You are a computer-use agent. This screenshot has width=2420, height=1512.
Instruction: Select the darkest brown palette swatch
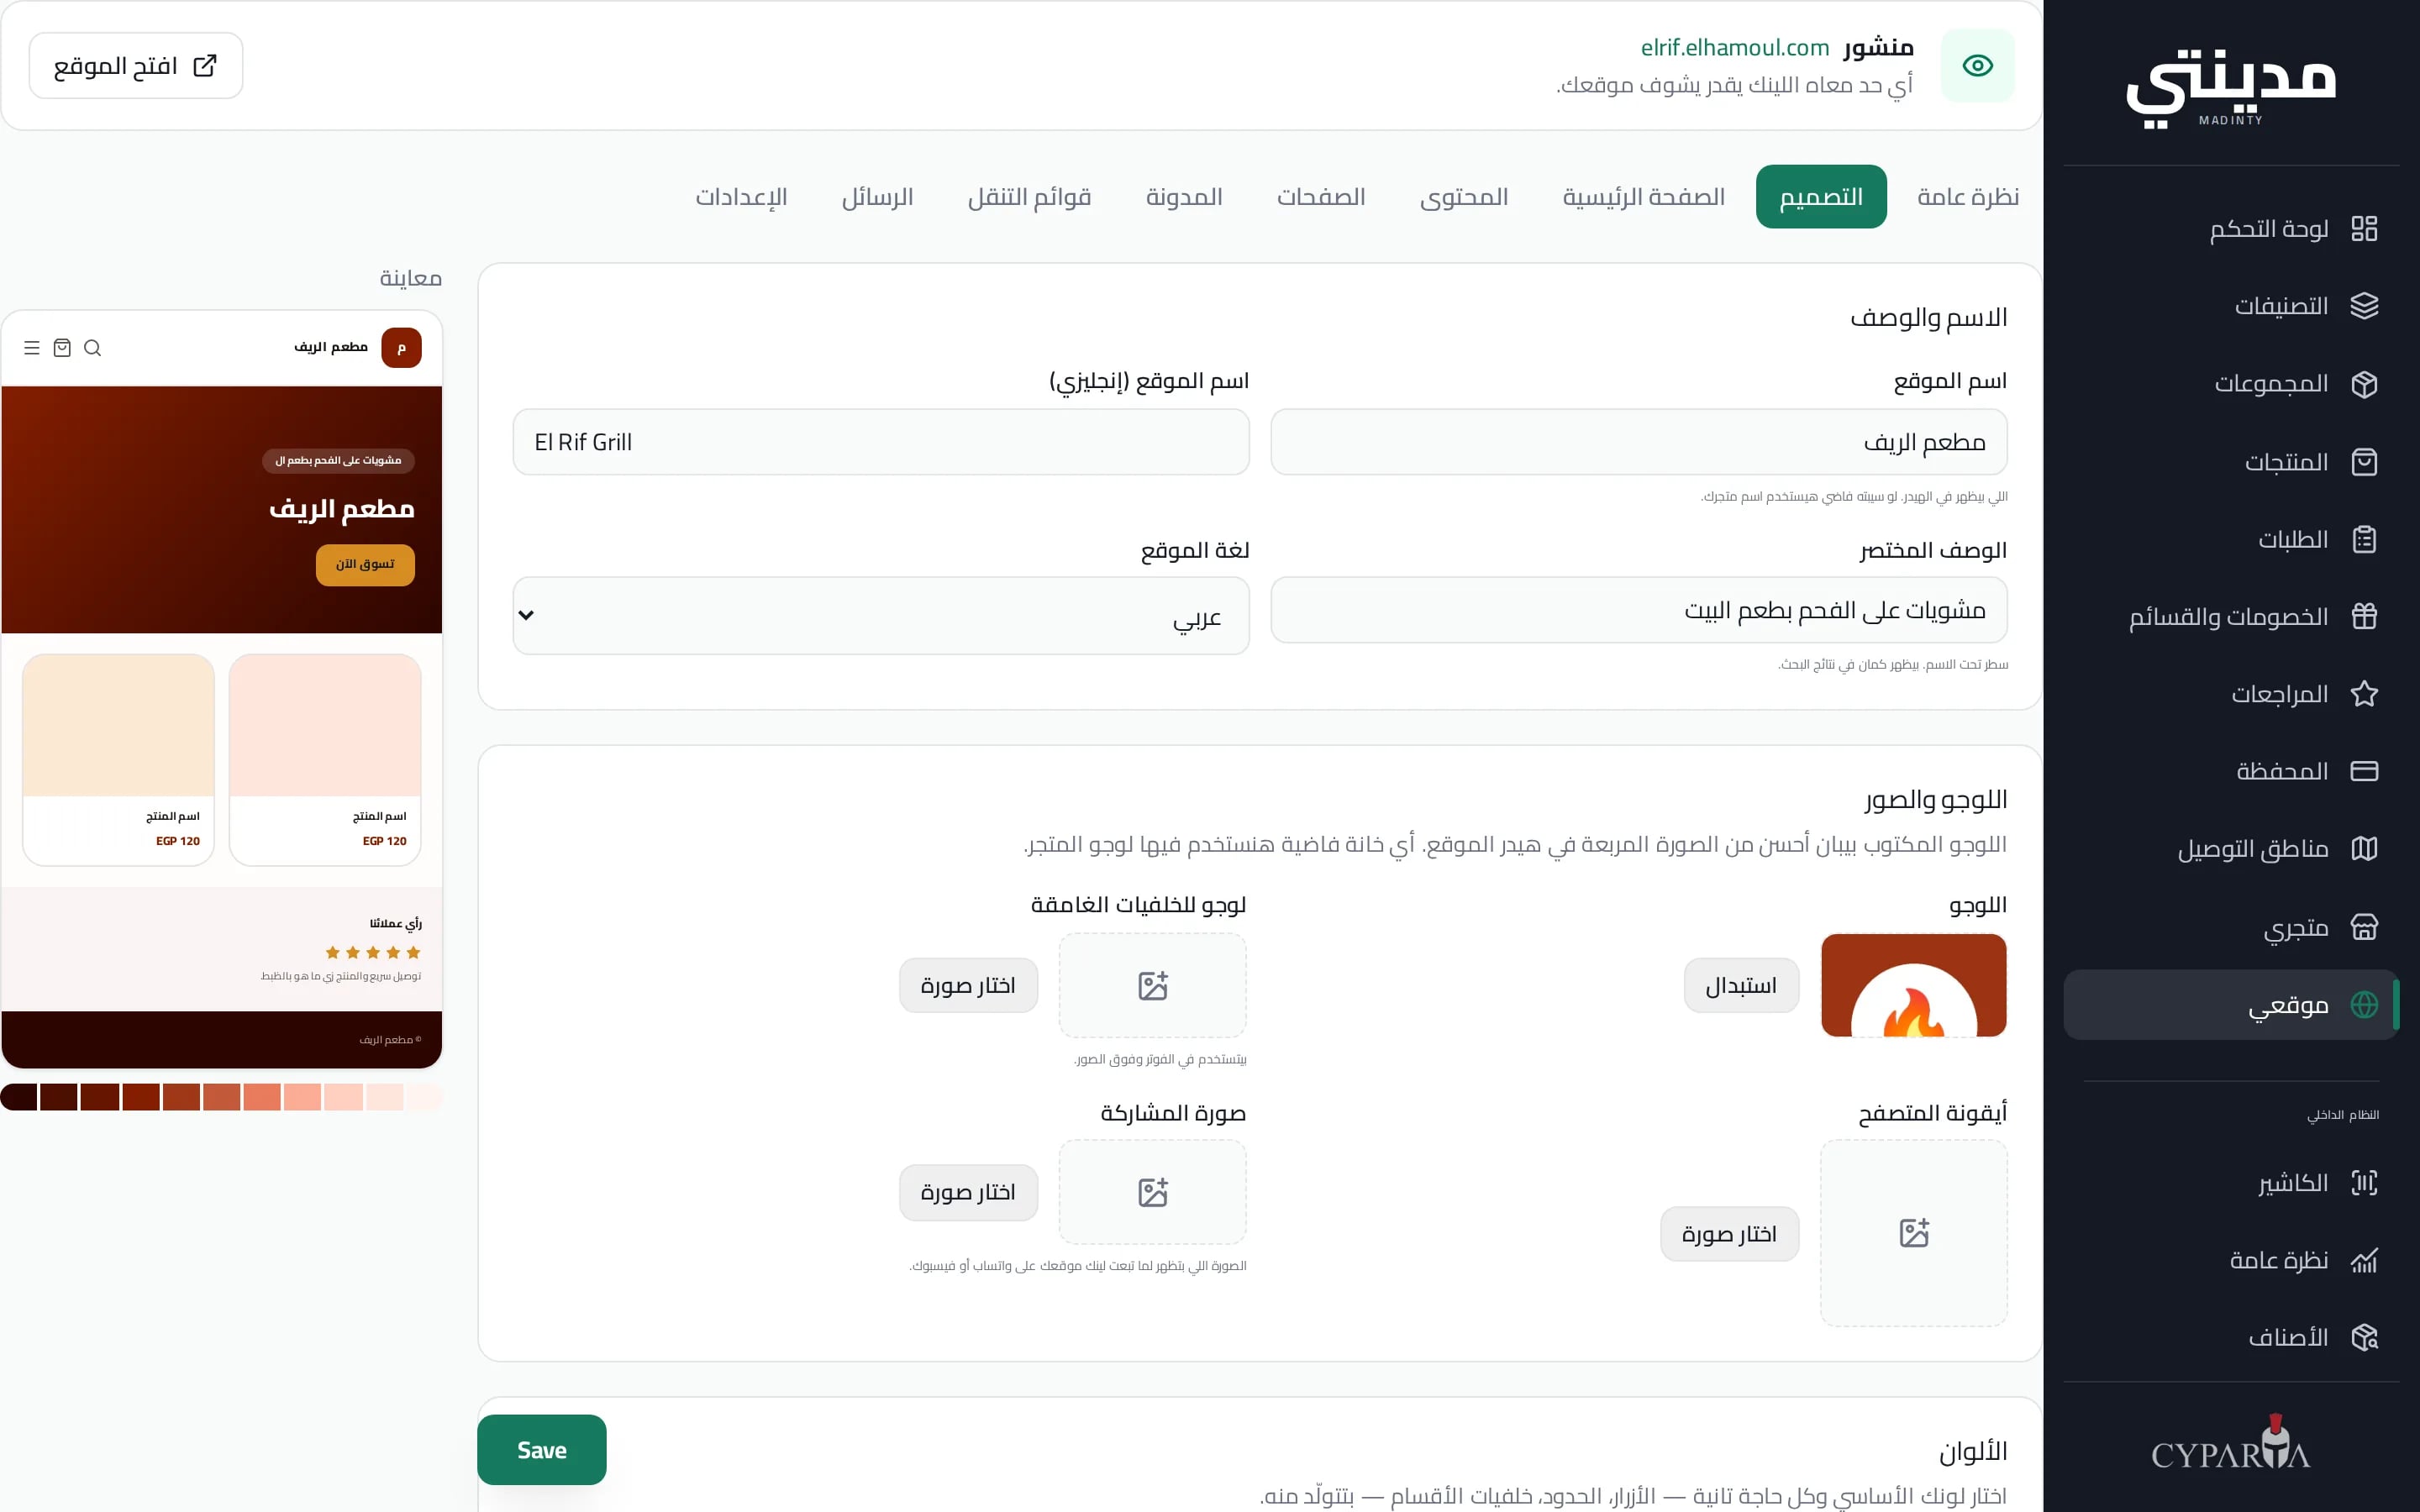(x=19, y=1097)
